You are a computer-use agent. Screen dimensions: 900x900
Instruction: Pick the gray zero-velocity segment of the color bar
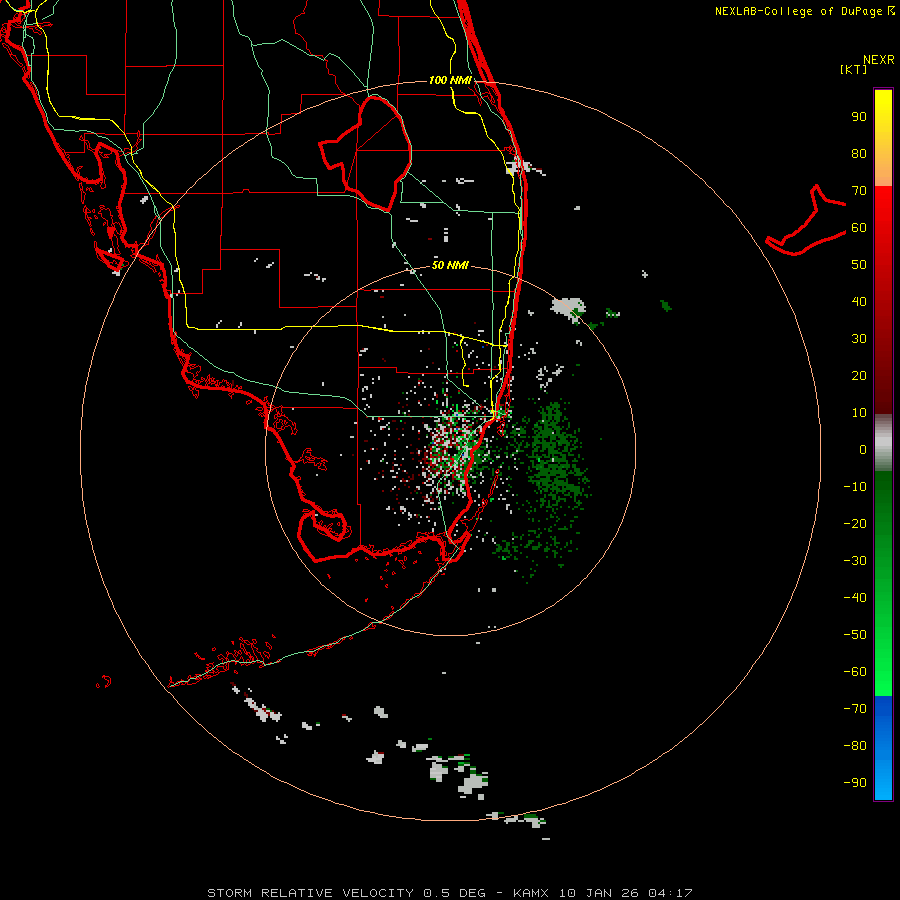tap(883, 443)
